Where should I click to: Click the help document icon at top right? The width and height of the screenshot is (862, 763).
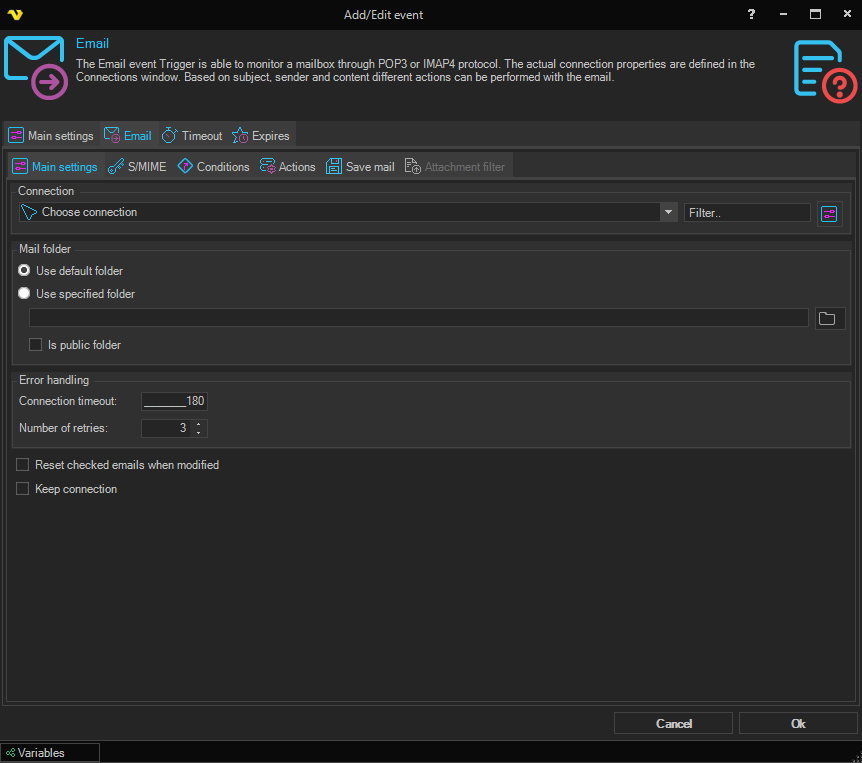tap(824, 70)
